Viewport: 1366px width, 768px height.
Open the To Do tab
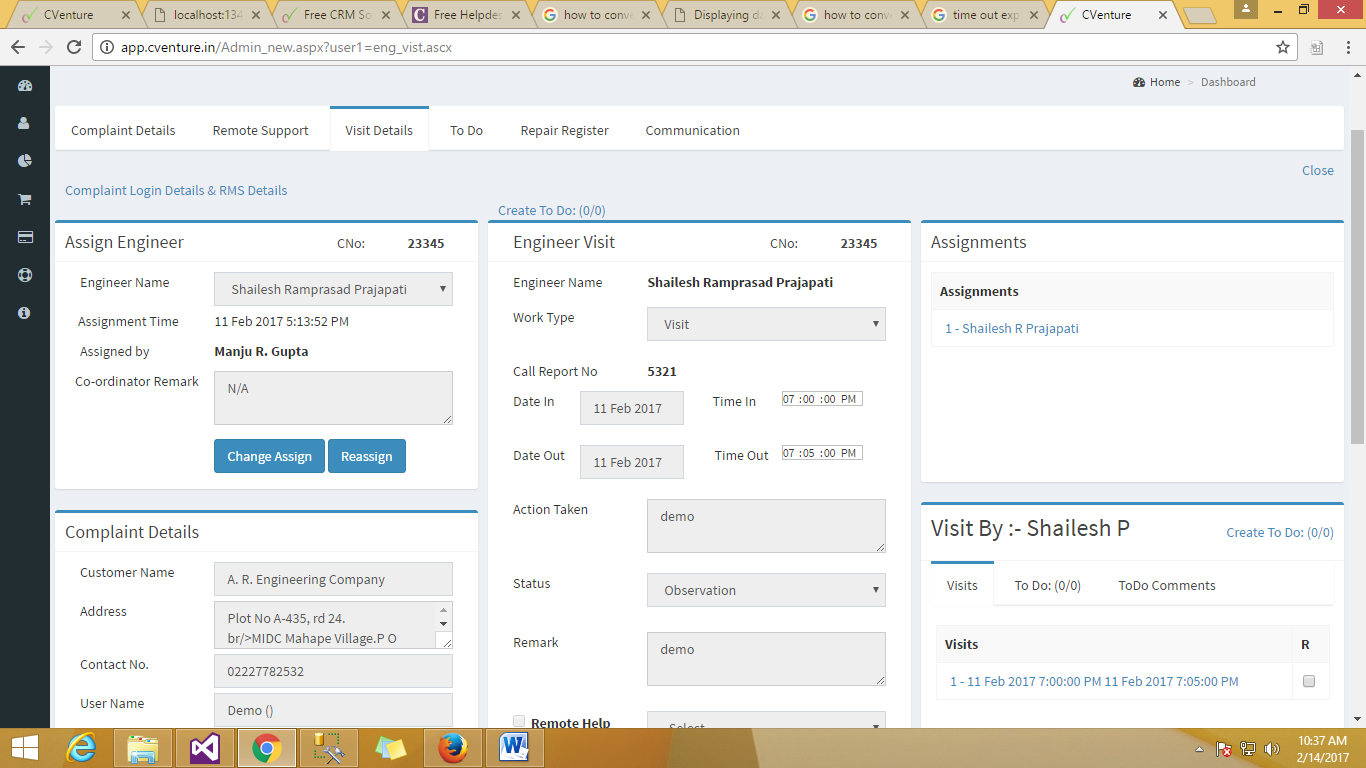pos(466,130)
